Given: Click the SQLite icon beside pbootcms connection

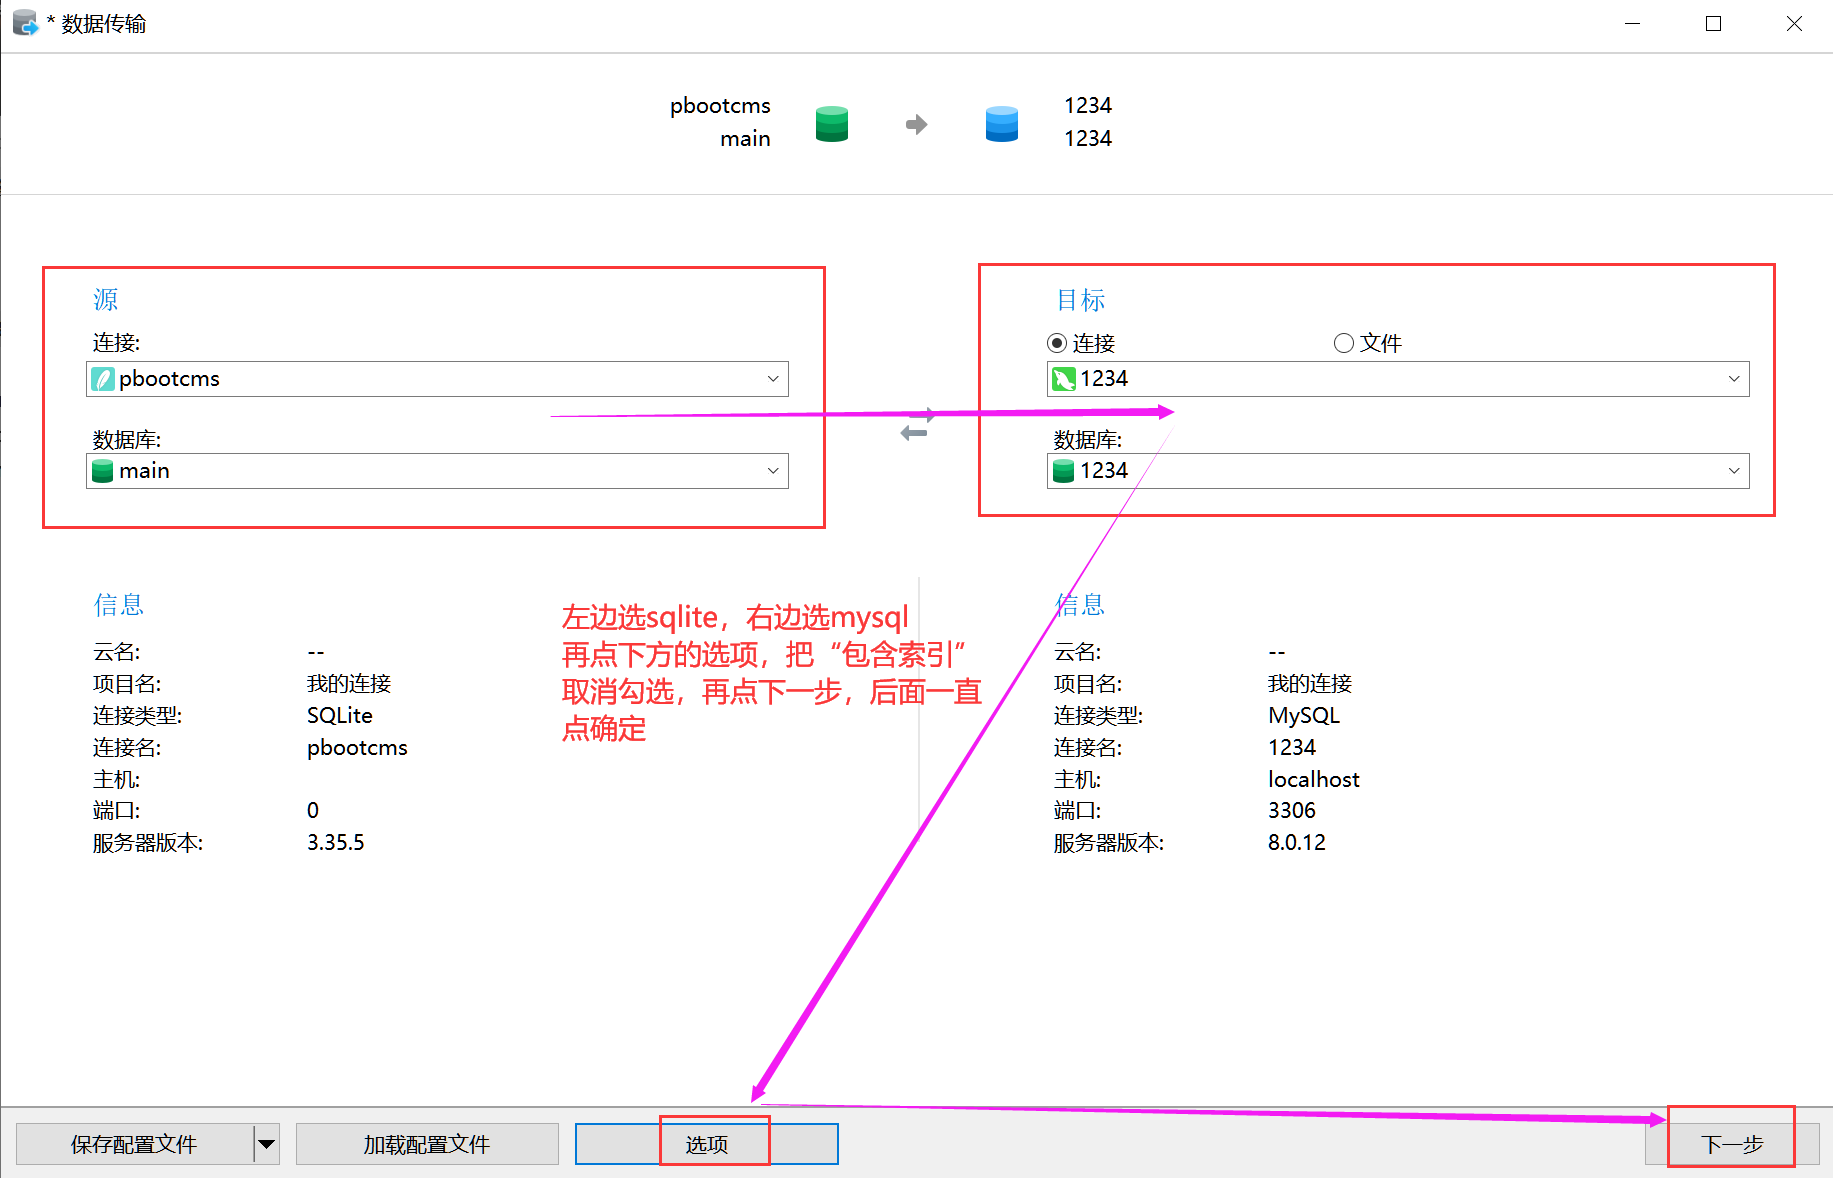Looking at the screenshot, I should coord(103,379).
